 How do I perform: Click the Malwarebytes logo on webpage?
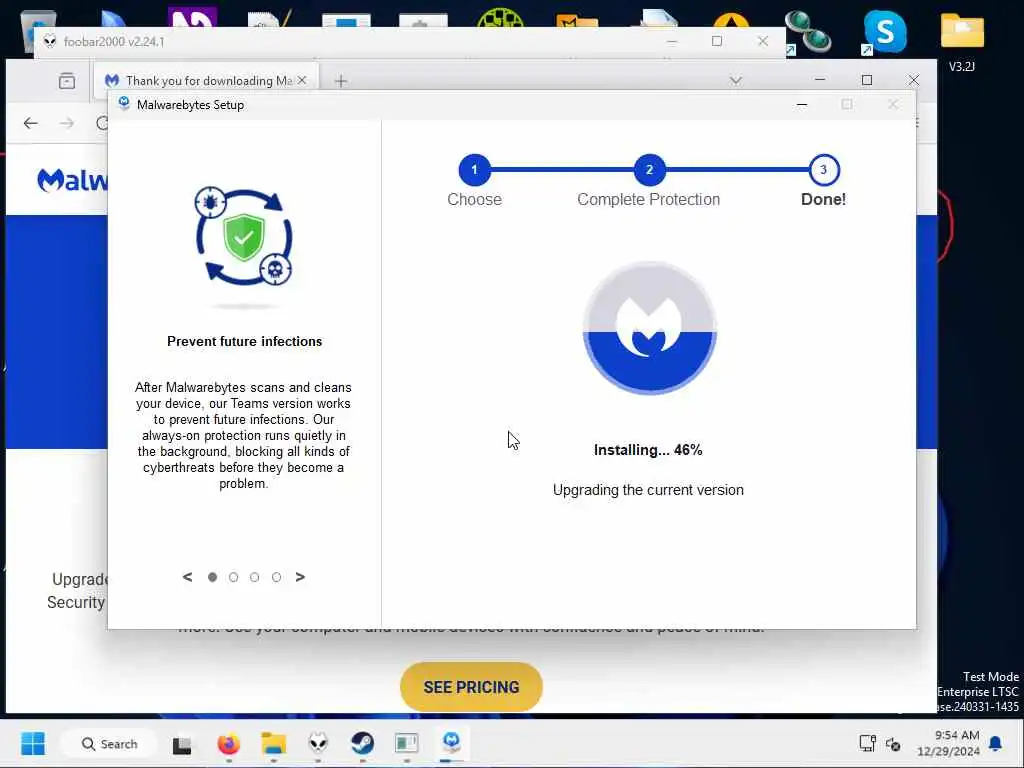coord(72,180)
